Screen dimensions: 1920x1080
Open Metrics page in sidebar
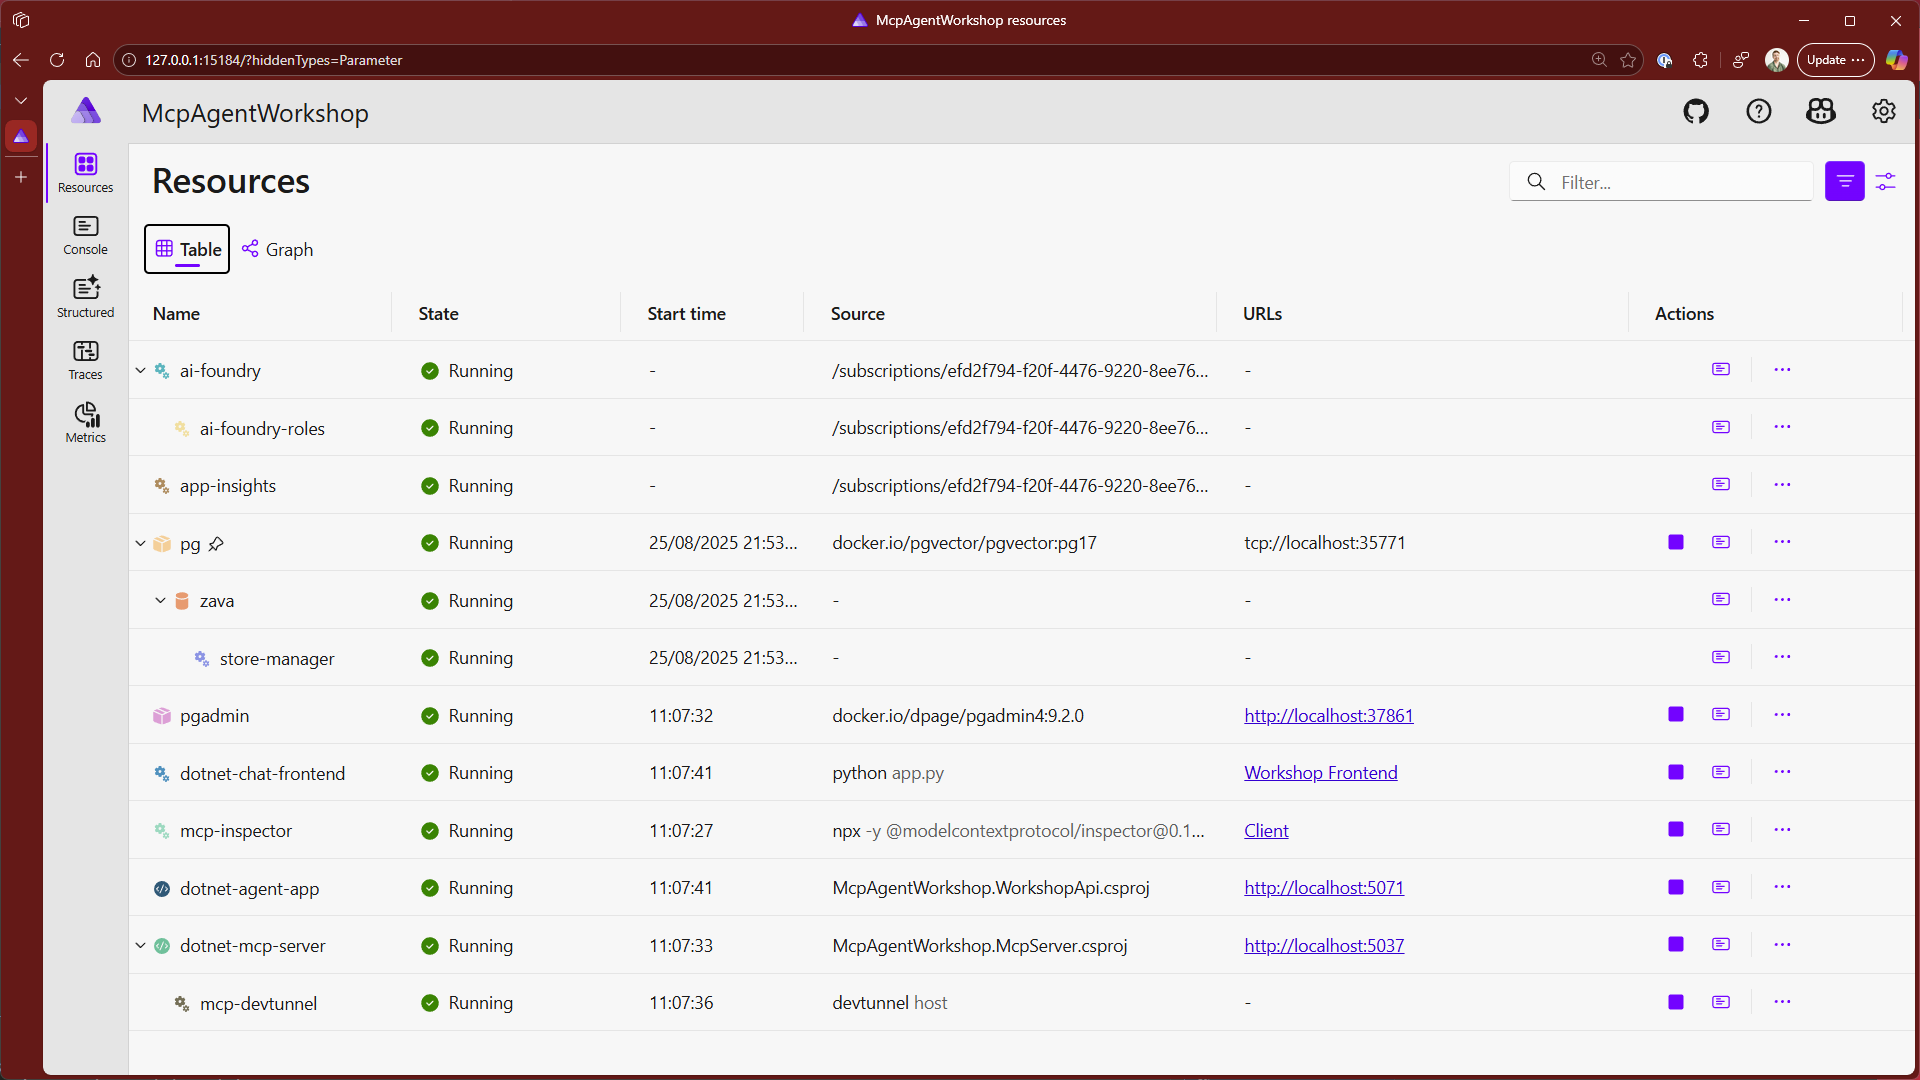click(x=86, y=423)
